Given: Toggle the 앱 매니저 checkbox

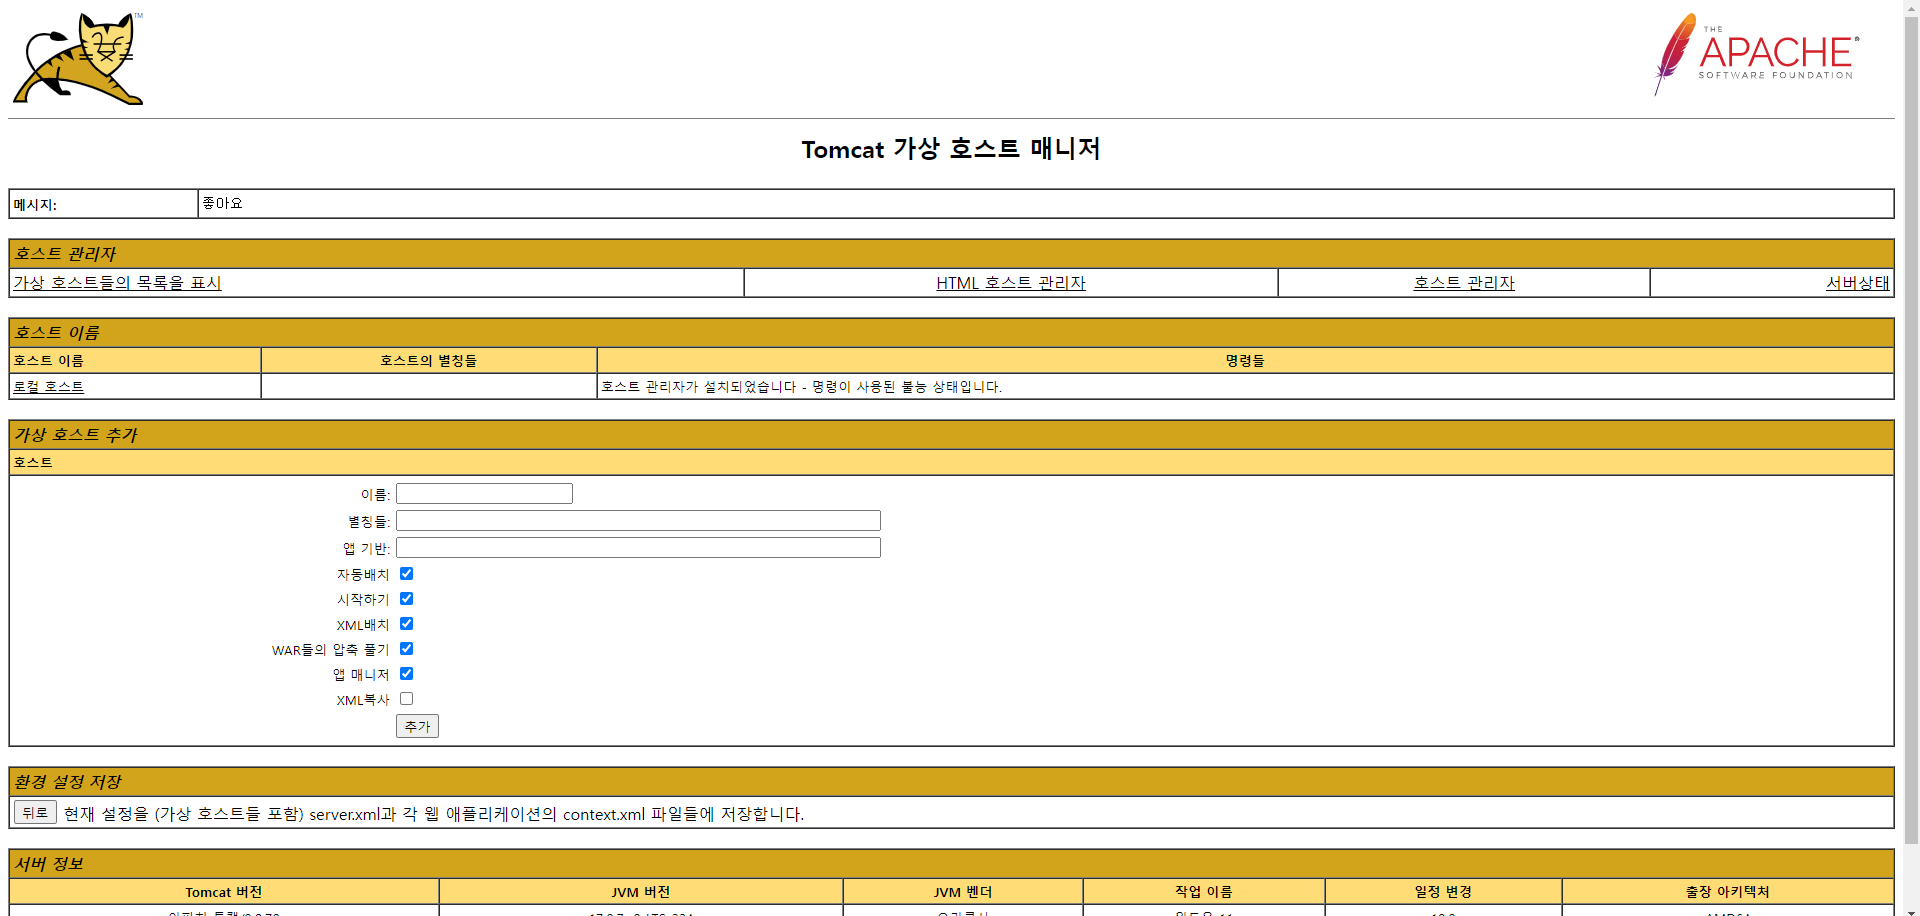Looking at the screenshot, I should (x=406, y=674).
